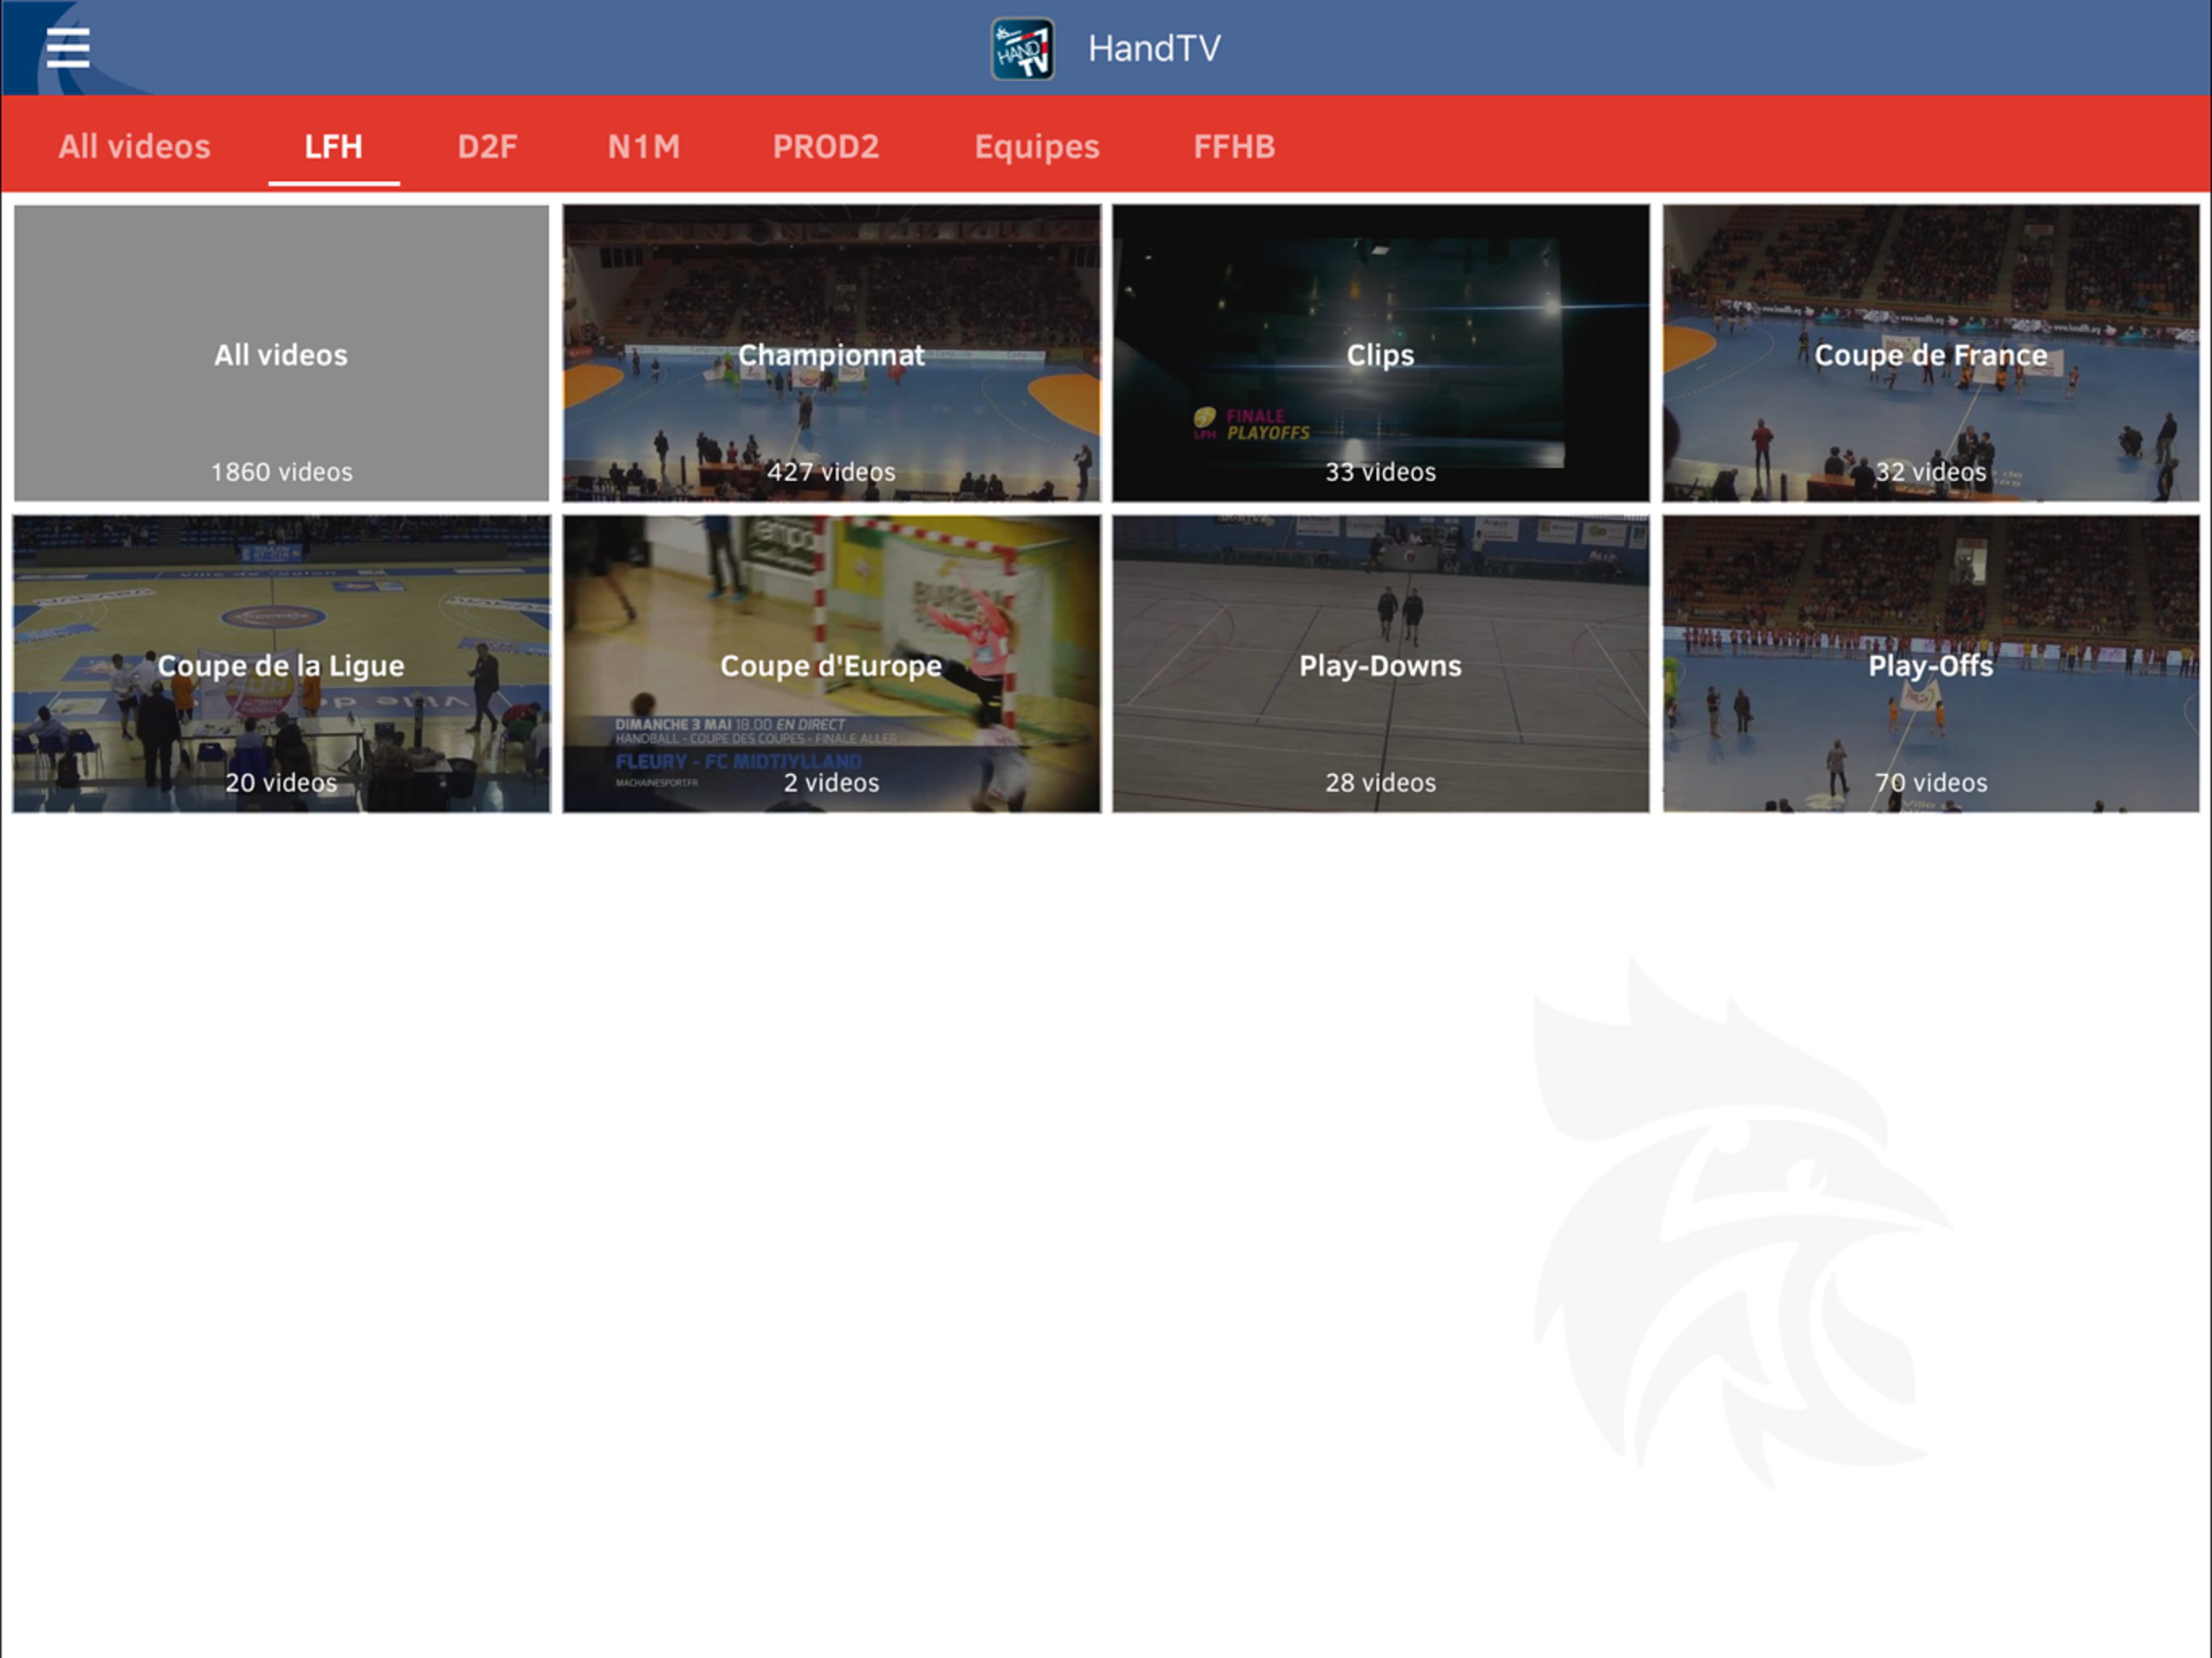This screenshot has height=1658, width=2212.
Task: Tap the 70 videos count label
Action: (1930, 782)
